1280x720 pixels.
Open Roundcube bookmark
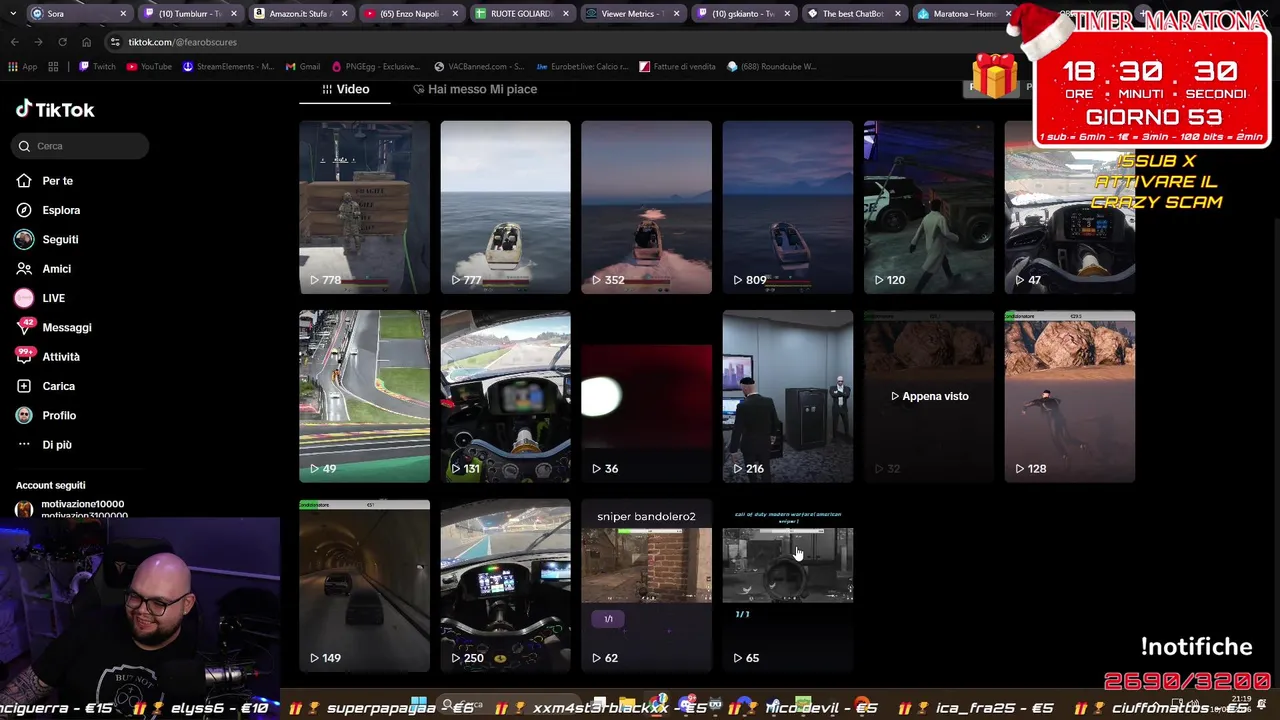tap(772, 67)
